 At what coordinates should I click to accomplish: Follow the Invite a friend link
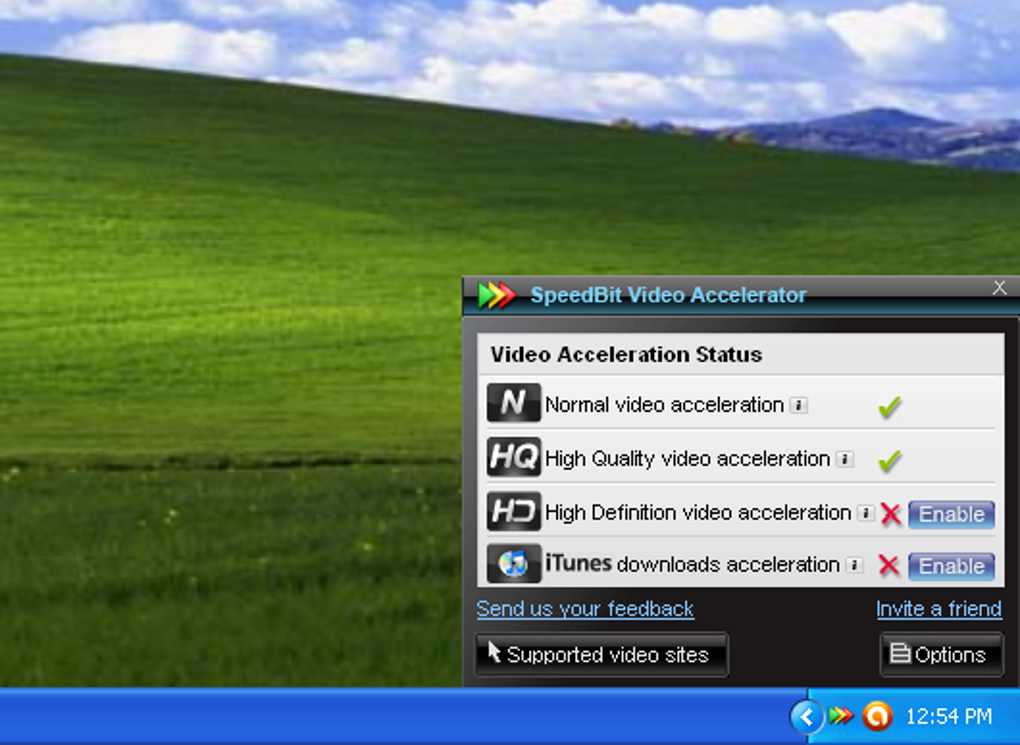click(x=939, y=609)
